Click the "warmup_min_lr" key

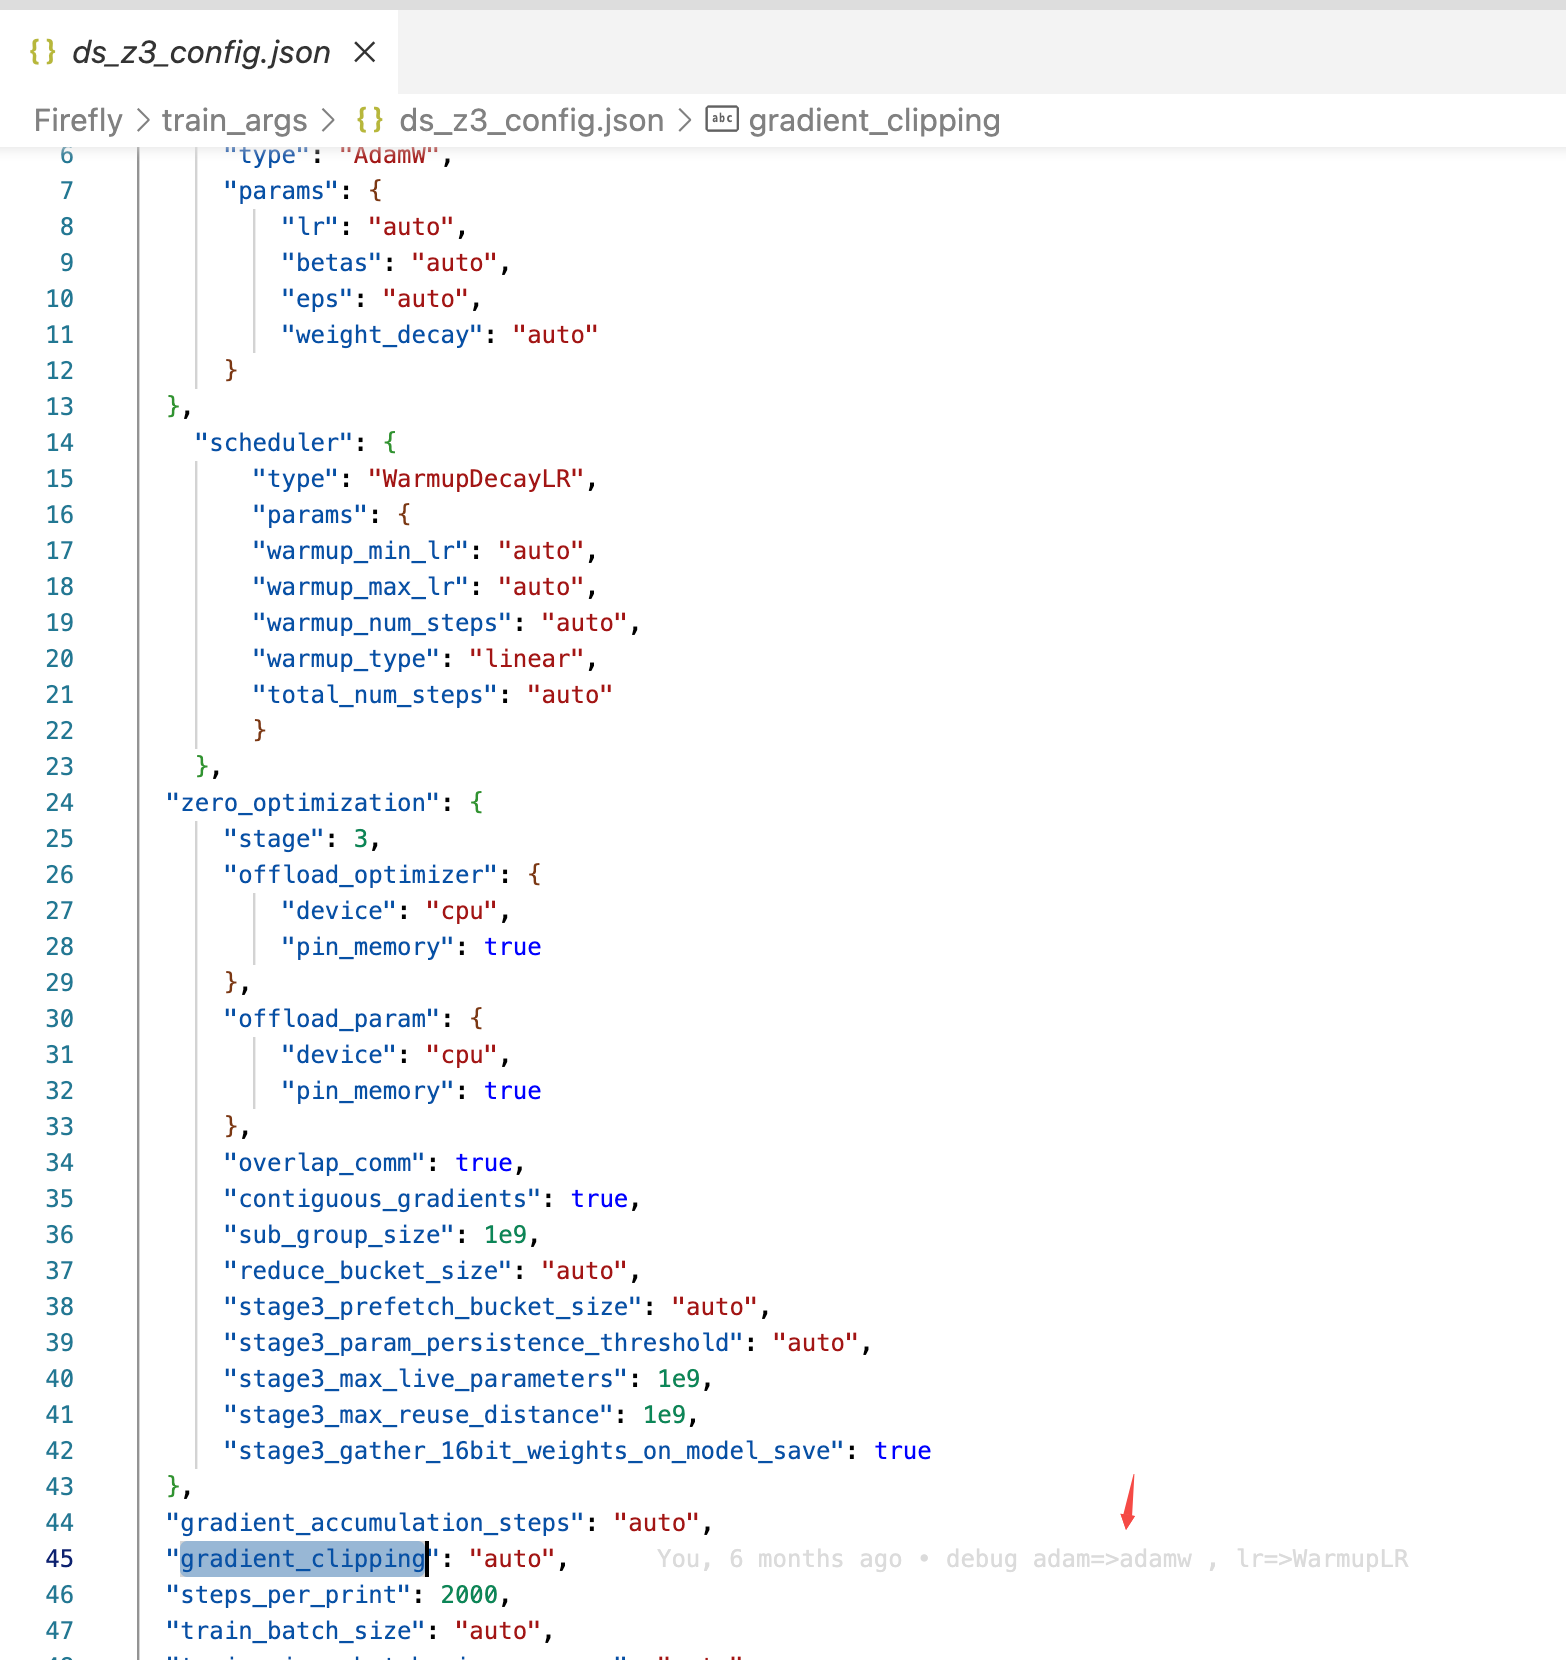360,550
